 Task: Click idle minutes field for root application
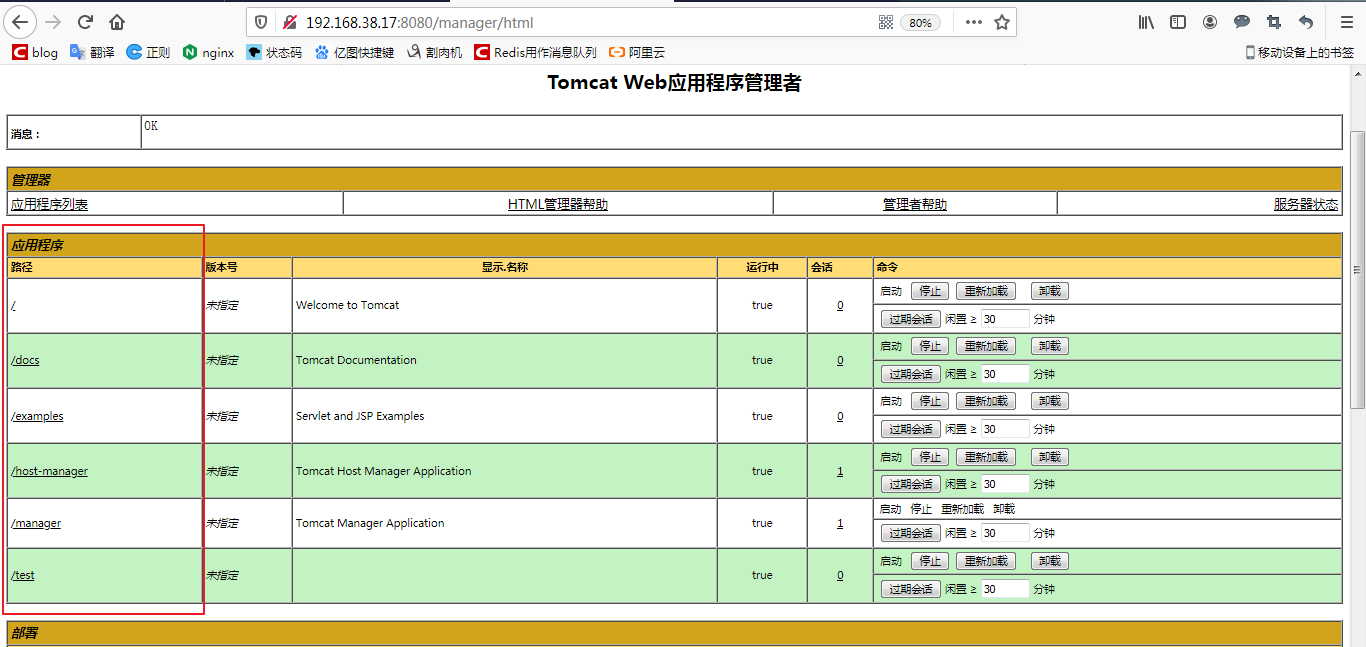[1005, 319]
